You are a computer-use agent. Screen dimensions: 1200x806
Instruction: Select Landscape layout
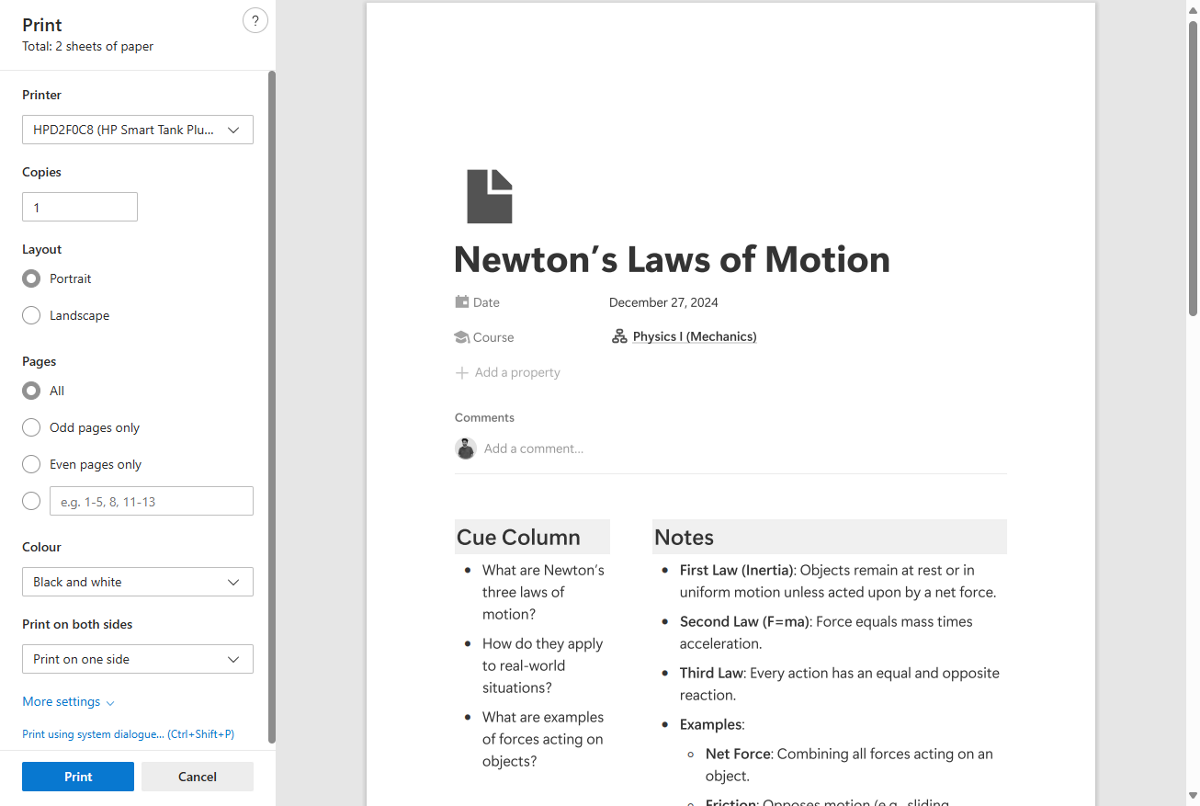coord(31,316)
